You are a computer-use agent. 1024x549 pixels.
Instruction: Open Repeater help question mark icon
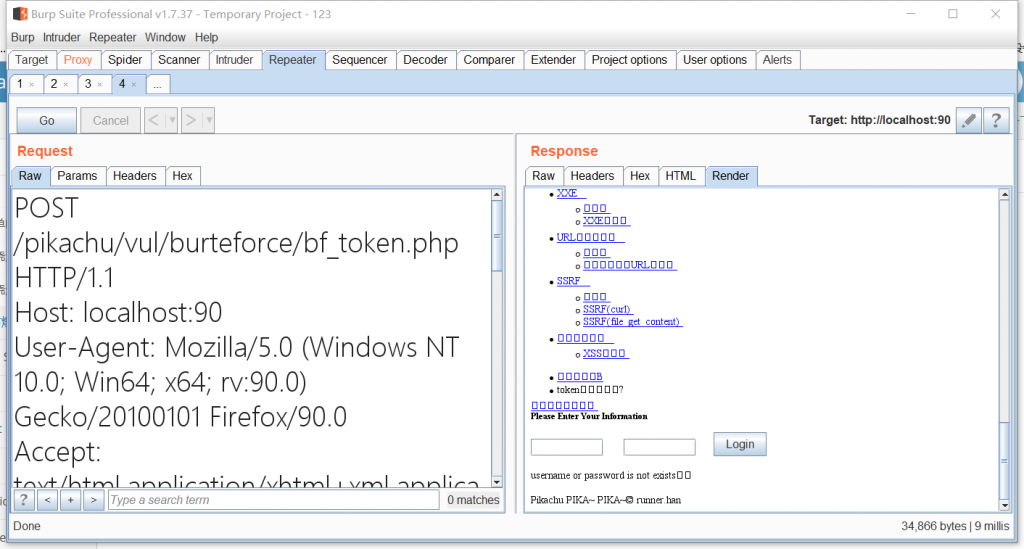tap(994, 120)
